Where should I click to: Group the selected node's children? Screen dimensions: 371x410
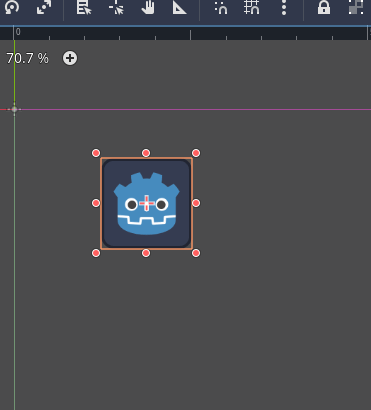[x=356, y=7]
